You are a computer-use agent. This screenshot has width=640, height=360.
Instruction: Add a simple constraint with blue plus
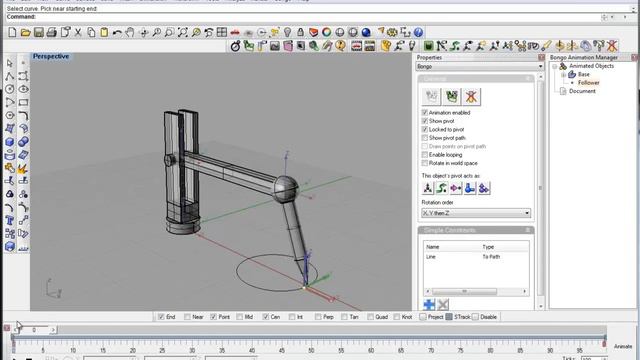click(x=429, y=304)
